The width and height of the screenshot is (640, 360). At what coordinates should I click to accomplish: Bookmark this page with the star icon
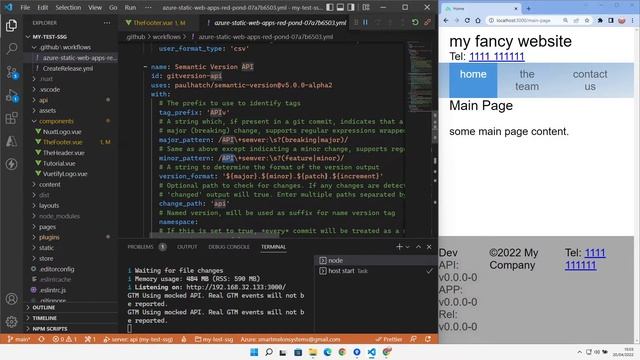coord(587,20)
